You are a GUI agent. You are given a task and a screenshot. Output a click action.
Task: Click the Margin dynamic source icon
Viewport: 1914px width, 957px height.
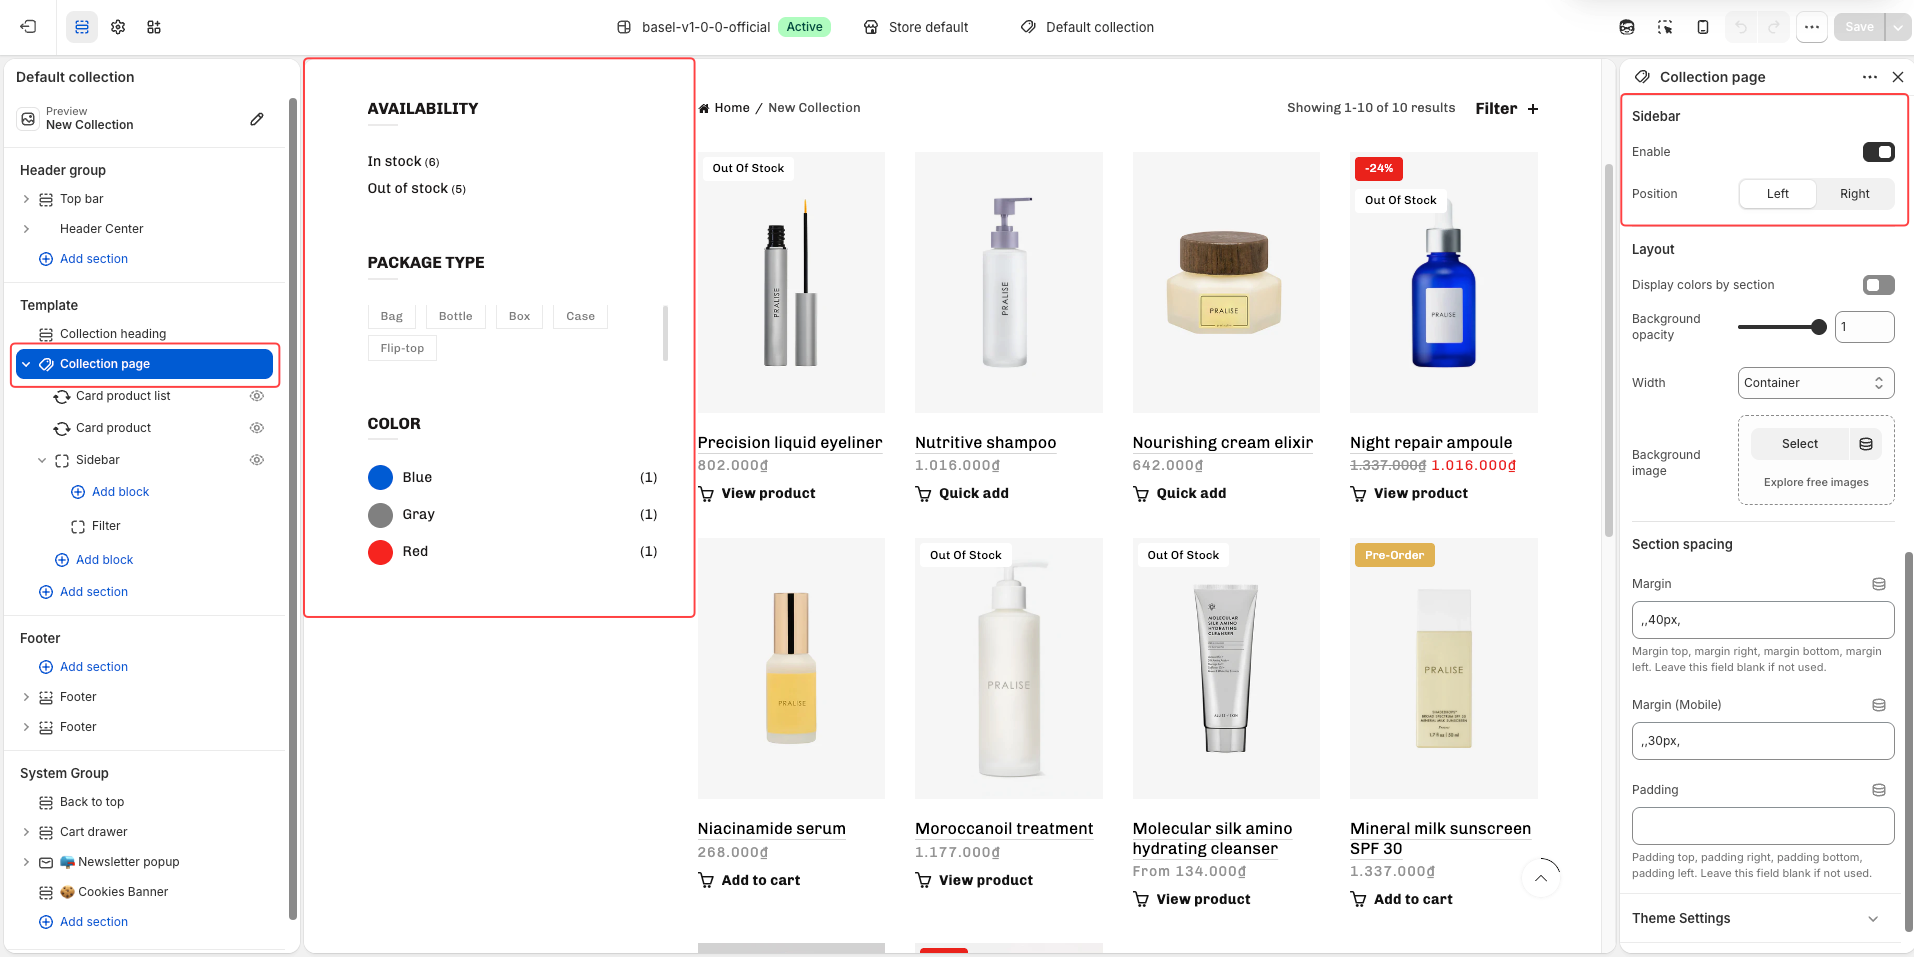[x=1879, y=584]
